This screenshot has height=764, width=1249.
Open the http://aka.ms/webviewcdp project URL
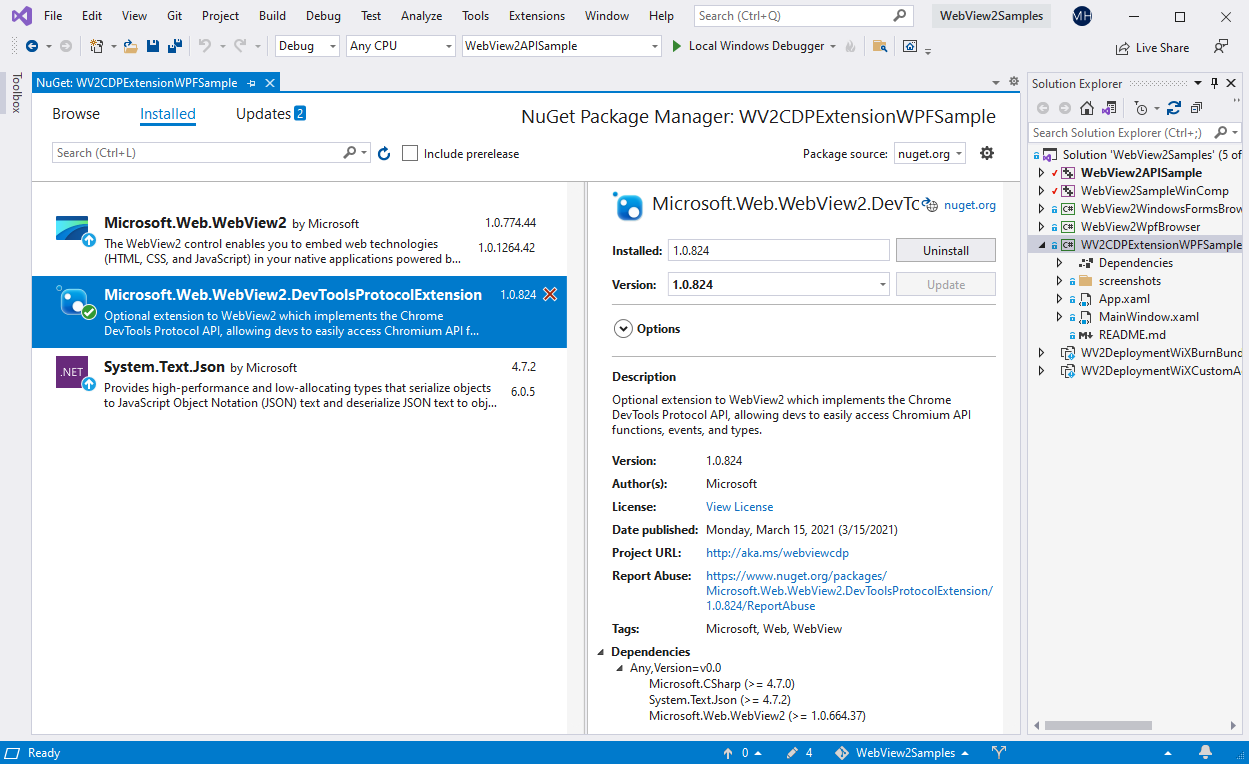coord(777,552)
